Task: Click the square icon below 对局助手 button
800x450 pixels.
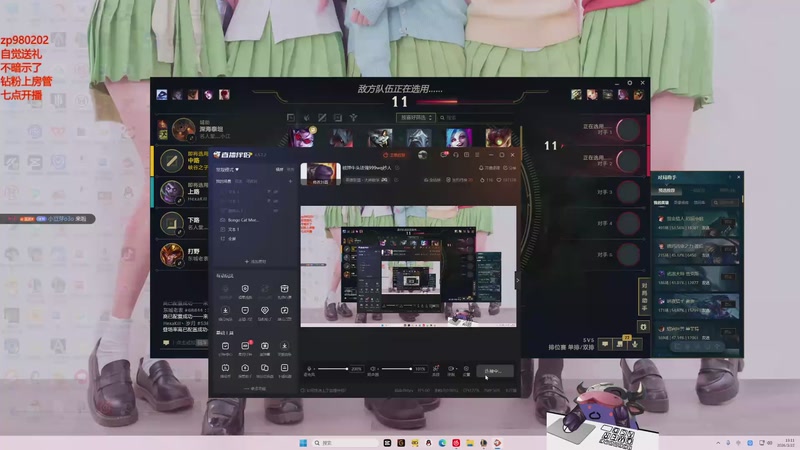Action: (x=643, y=327)
